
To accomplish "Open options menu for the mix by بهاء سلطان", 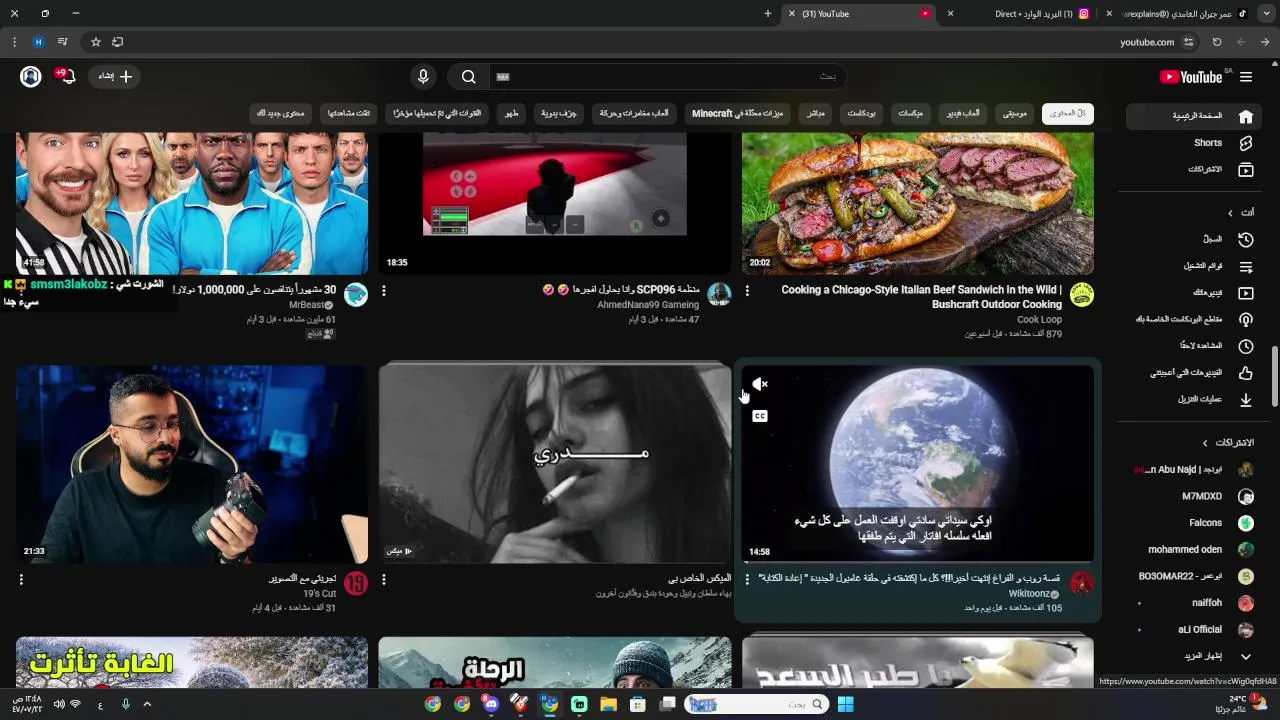I will [x=384, y=579].
